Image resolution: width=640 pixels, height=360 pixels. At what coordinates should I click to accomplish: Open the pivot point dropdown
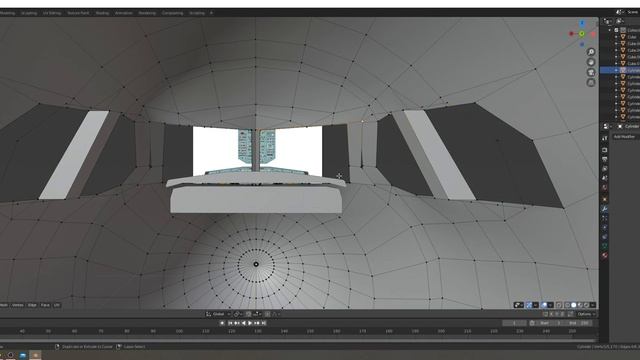click(x=237, y=314)
